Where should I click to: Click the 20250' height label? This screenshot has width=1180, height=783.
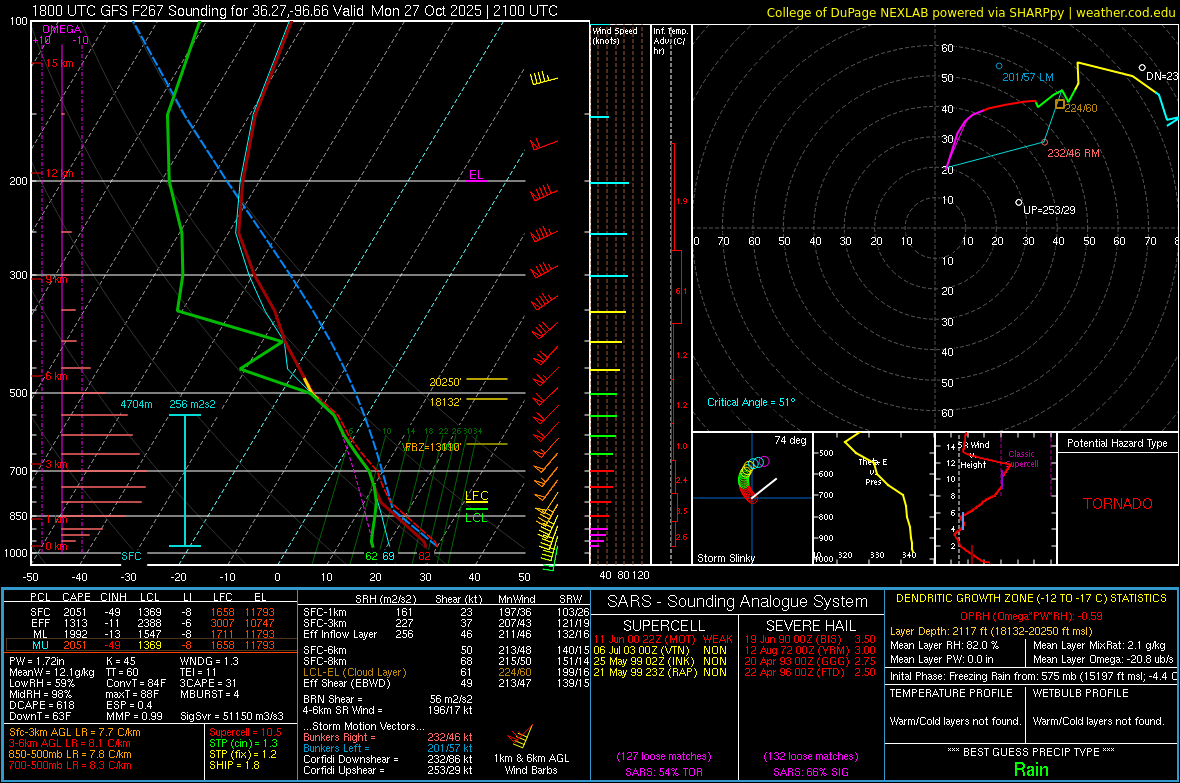[445, 382]
